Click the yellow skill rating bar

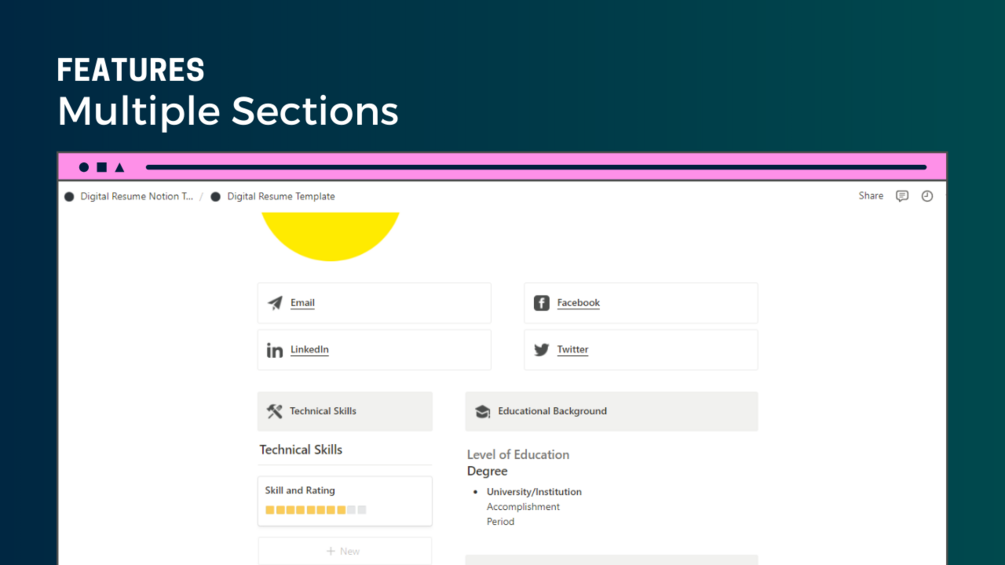pyautogui.click(x=315, y=510)
